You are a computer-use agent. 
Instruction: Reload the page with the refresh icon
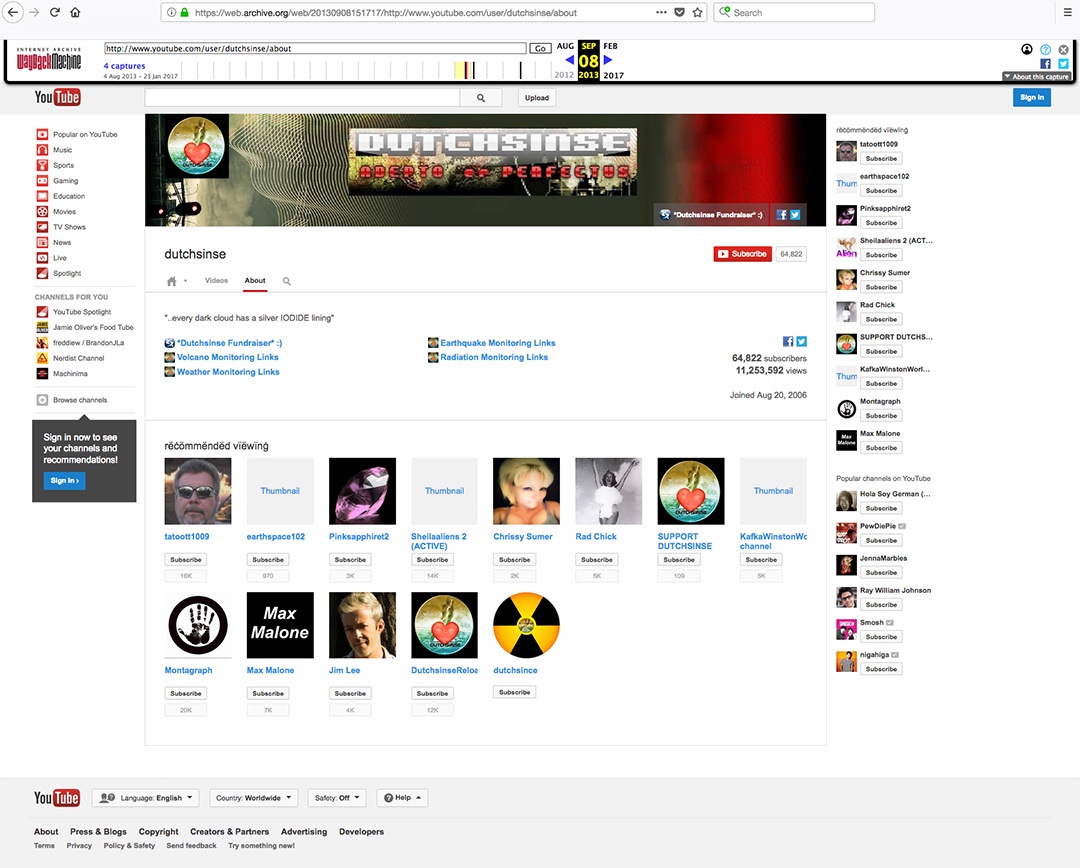click(x=54, y=12)
